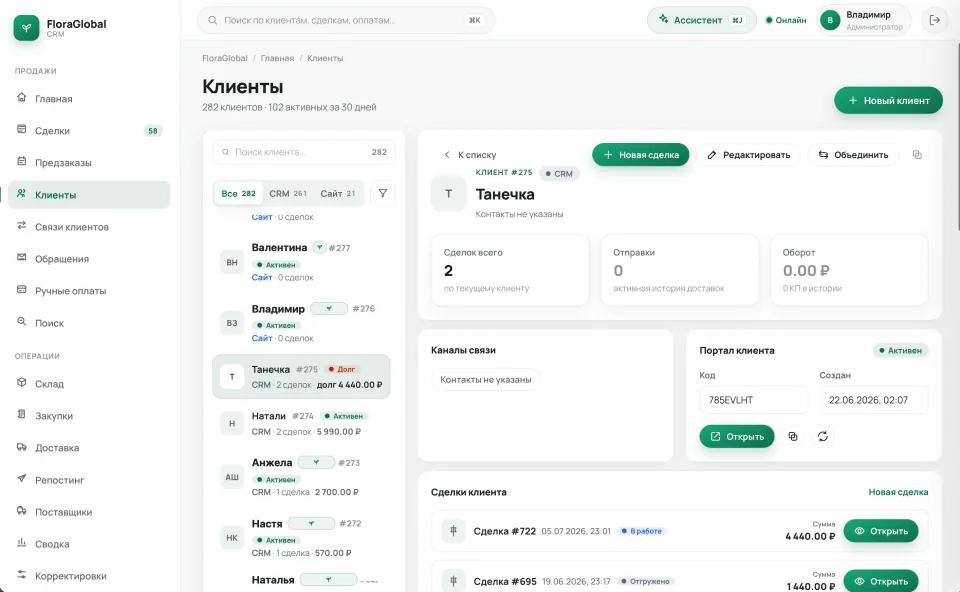Click the Новая сделка green button
Screen dimensions: 960x592
tap(640, 155)
